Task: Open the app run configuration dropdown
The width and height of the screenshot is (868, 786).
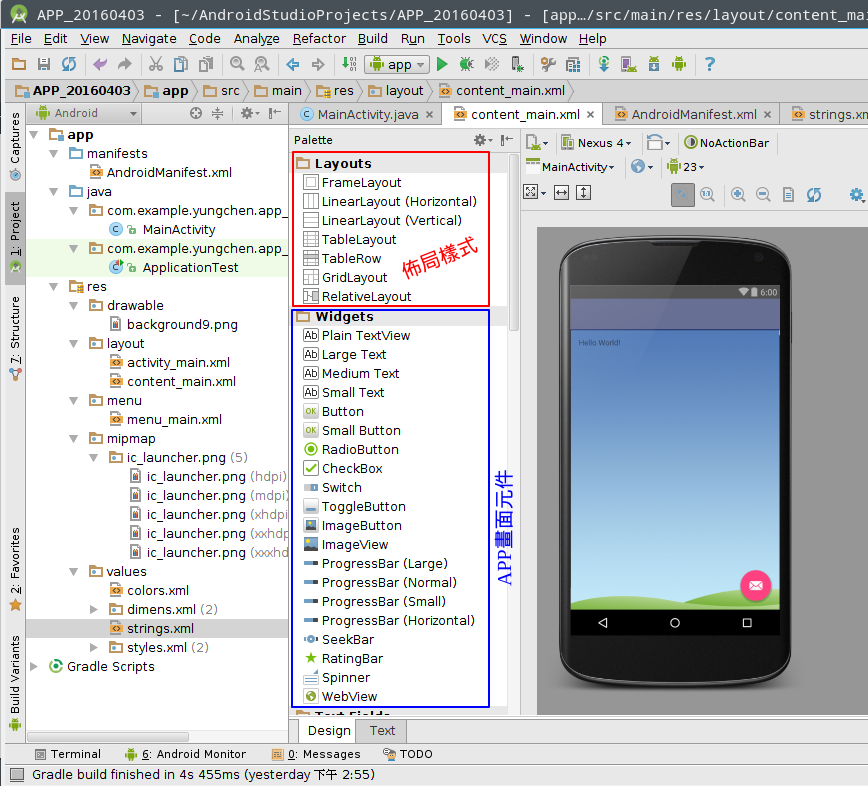Action: pos(397,65)
